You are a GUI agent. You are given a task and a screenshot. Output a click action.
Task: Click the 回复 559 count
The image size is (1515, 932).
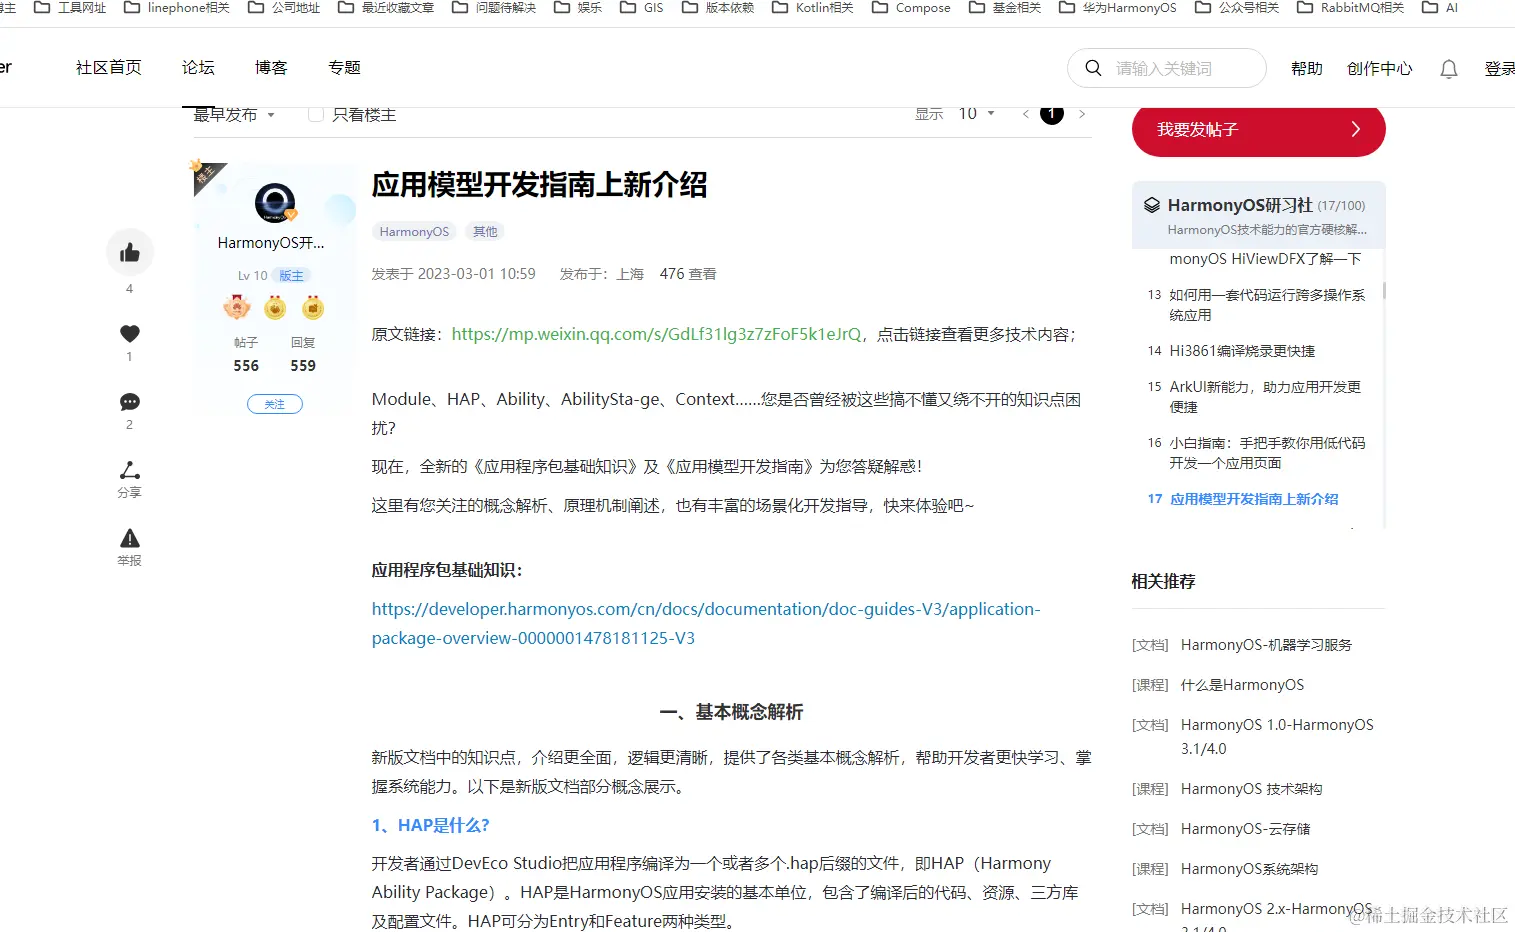pos(303,355)
